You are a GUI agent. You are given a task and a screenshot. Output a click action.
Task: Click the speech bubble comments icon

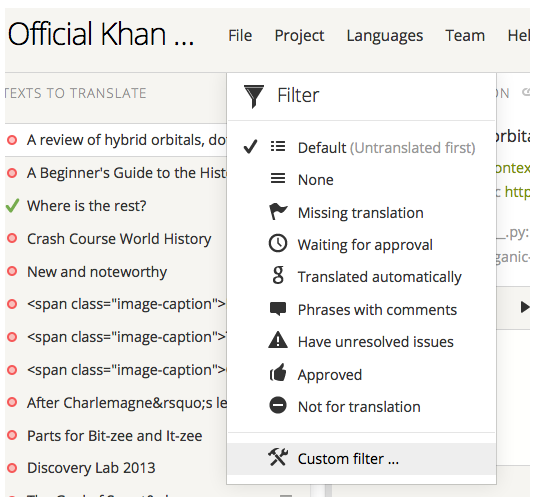278,309
